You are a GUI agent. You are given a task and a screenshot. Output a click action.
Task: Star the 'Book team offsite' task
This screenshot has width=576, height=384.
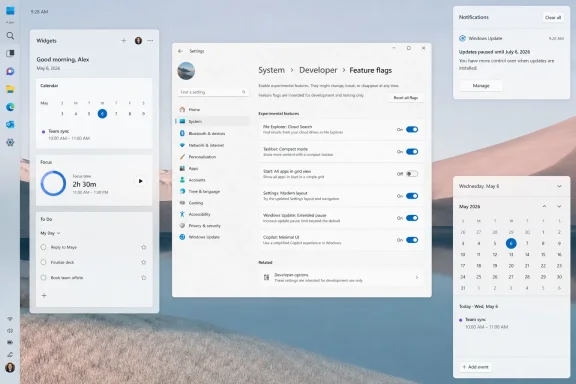click(144, 278)
